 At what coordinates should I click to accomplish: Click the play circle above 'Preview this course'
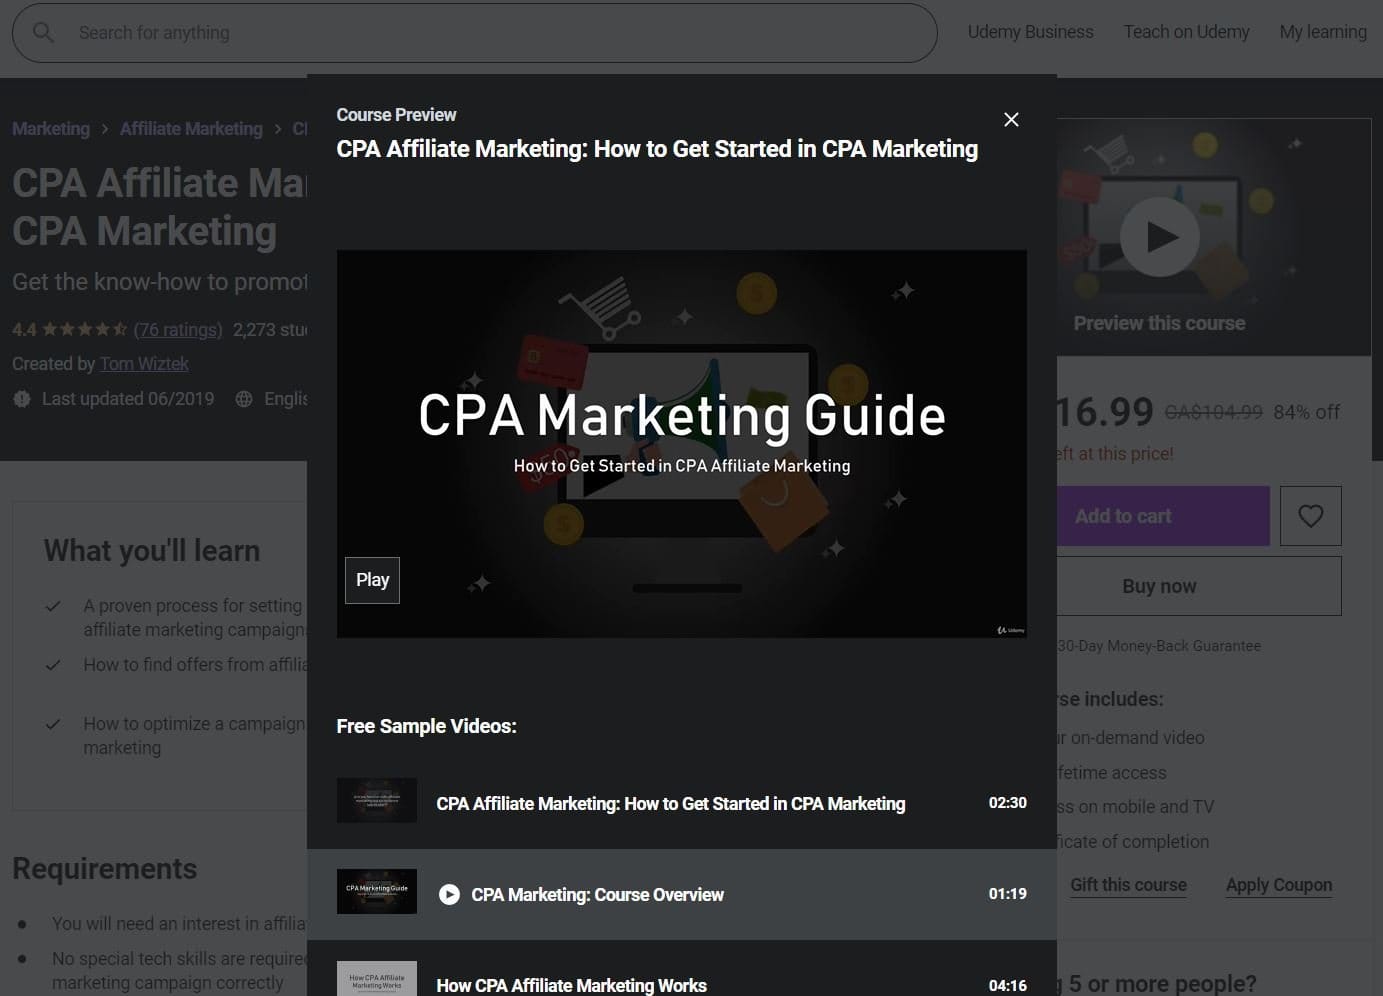(1159, 236)
